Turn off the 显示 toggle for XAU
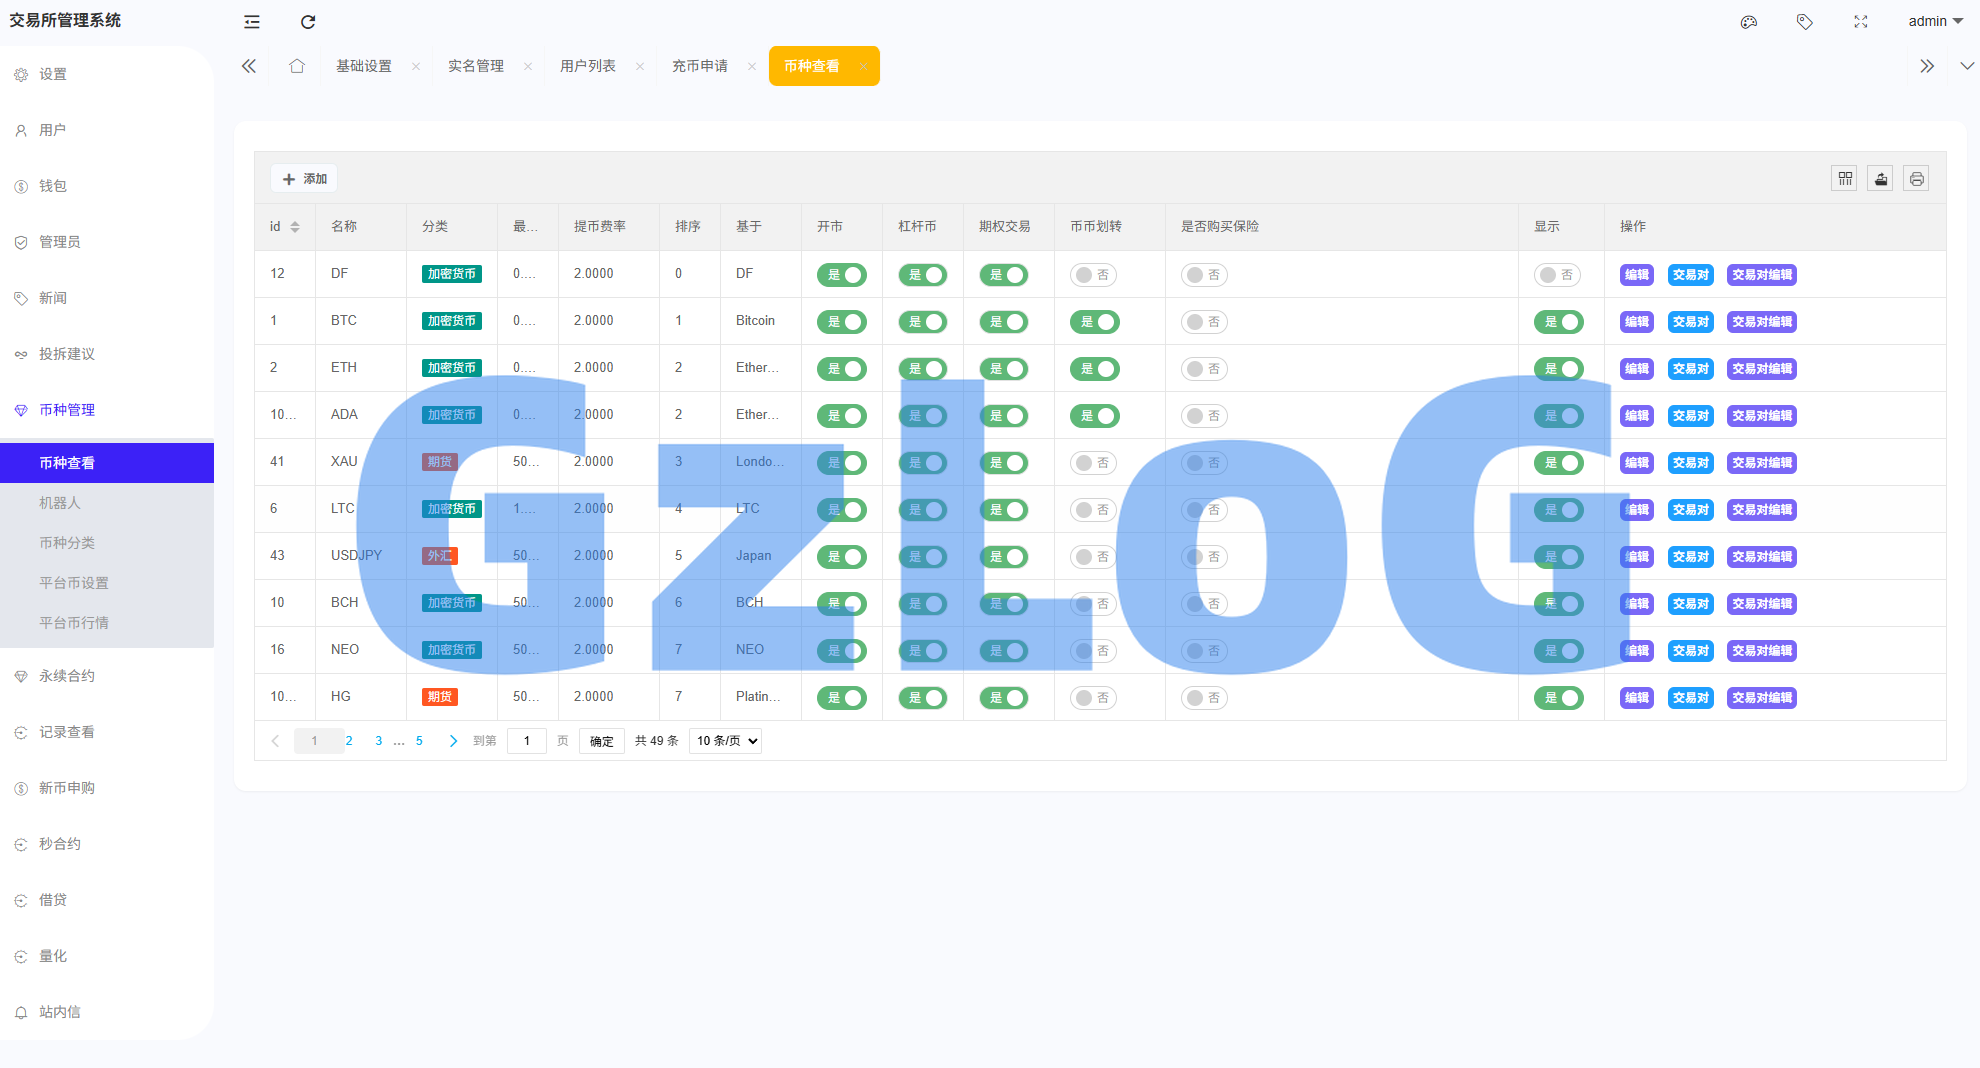 [1560, 463]
